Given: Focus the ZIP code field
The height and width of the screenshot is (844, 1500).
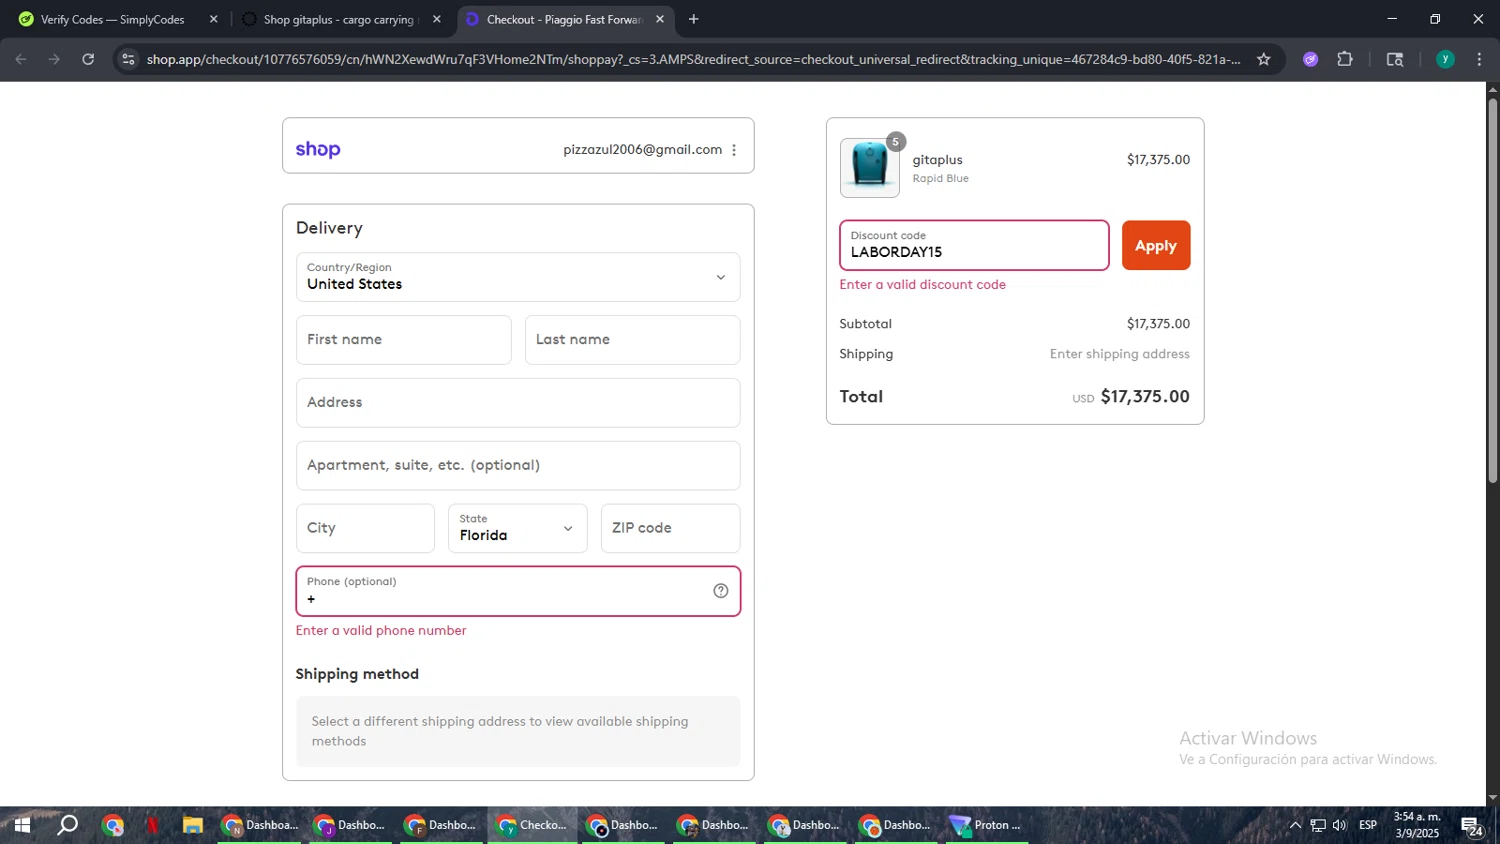Looking at the screenshot, I should point(670,528).
